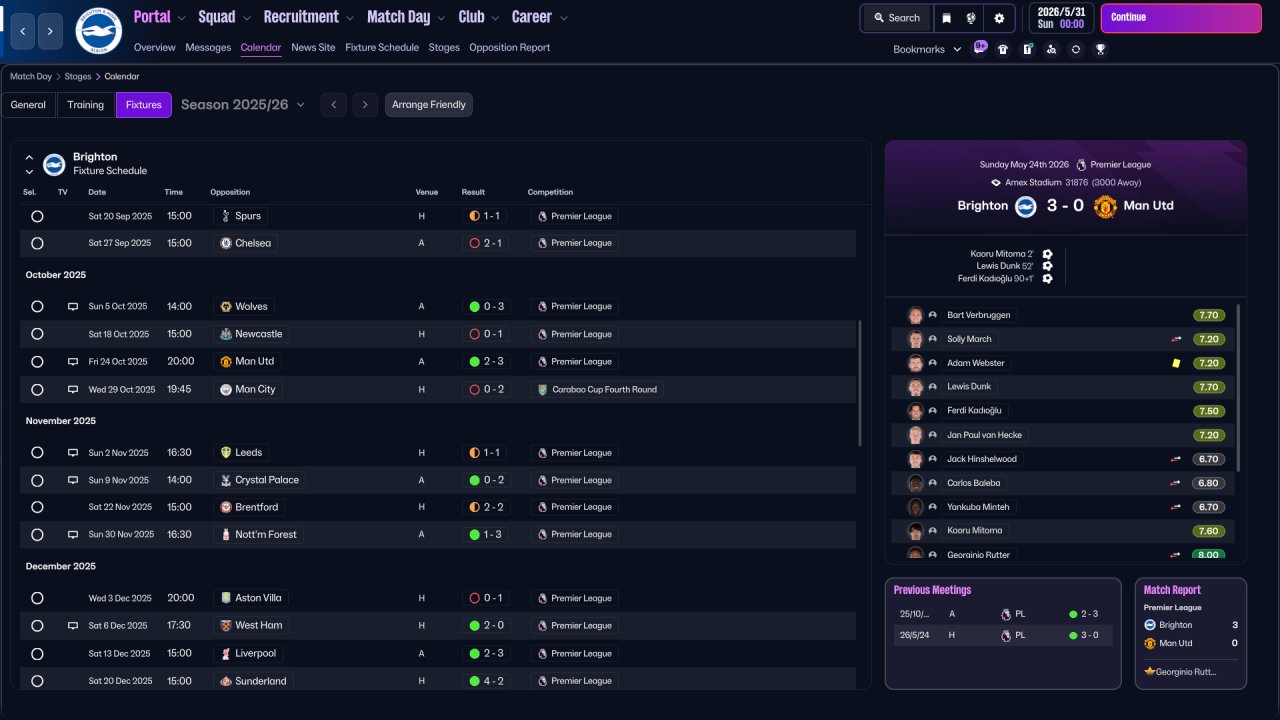Open the Messages submenu tab
Image resolution: width=1280 pixels, height=720 pixels.
(x=208, y=48)
